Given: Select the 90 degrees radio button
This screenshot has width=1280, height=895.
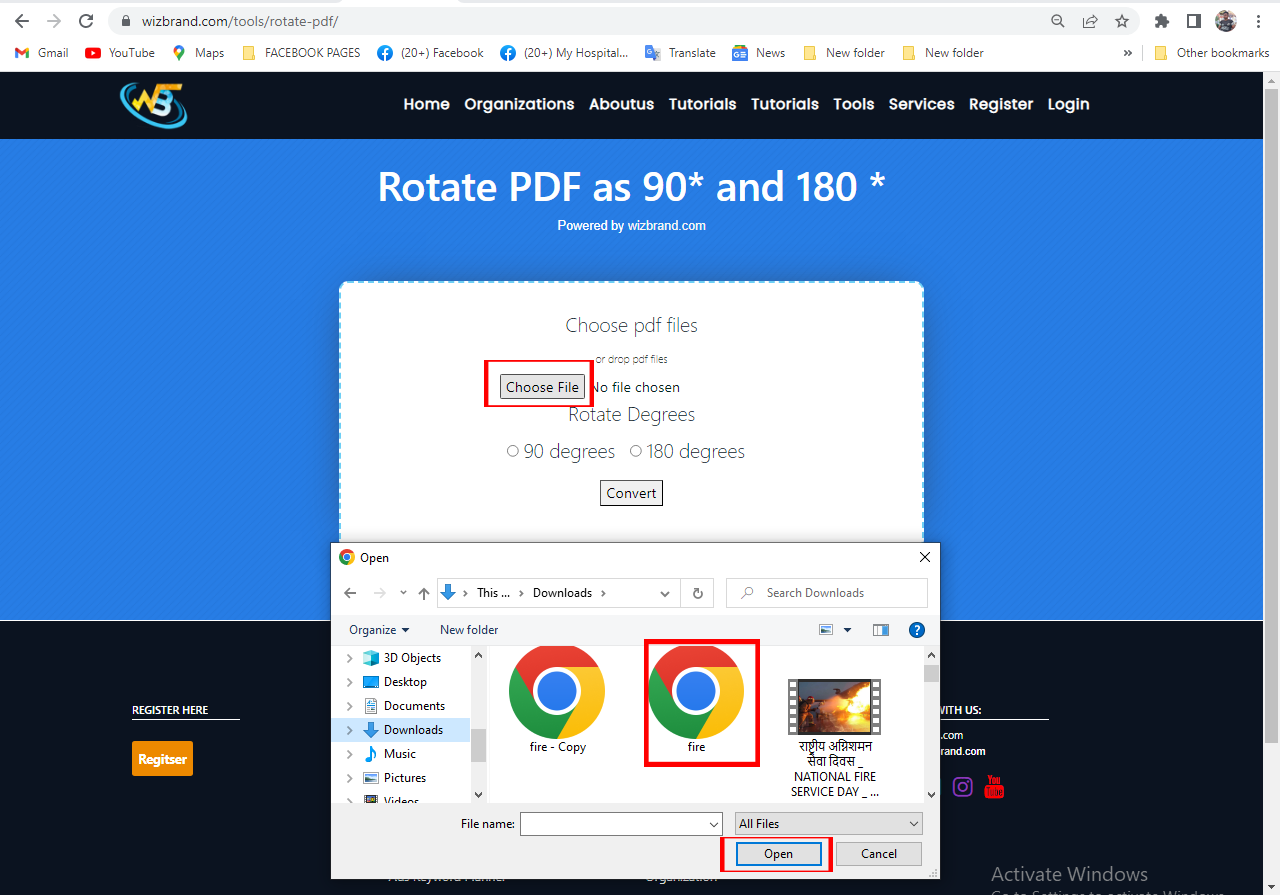Looking at the screenshot, I should (513, 452).
